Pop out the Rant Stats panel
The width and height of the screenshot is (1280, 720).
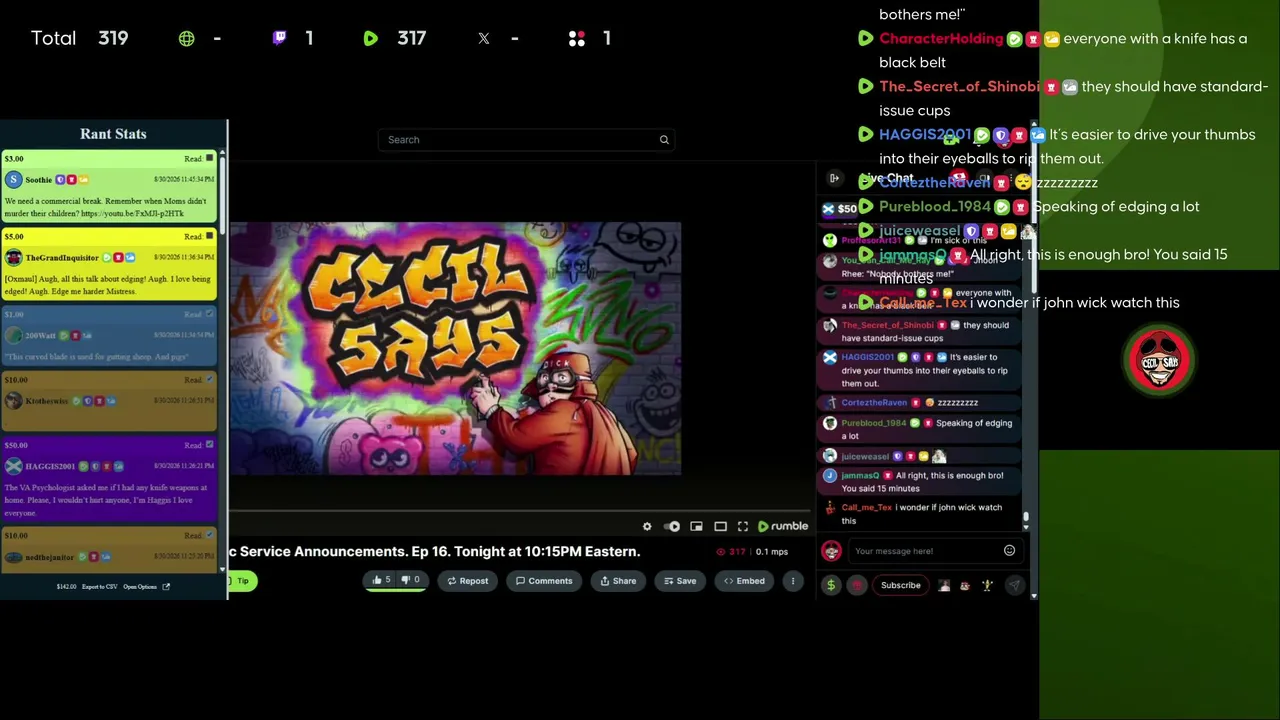click(166, 587)
